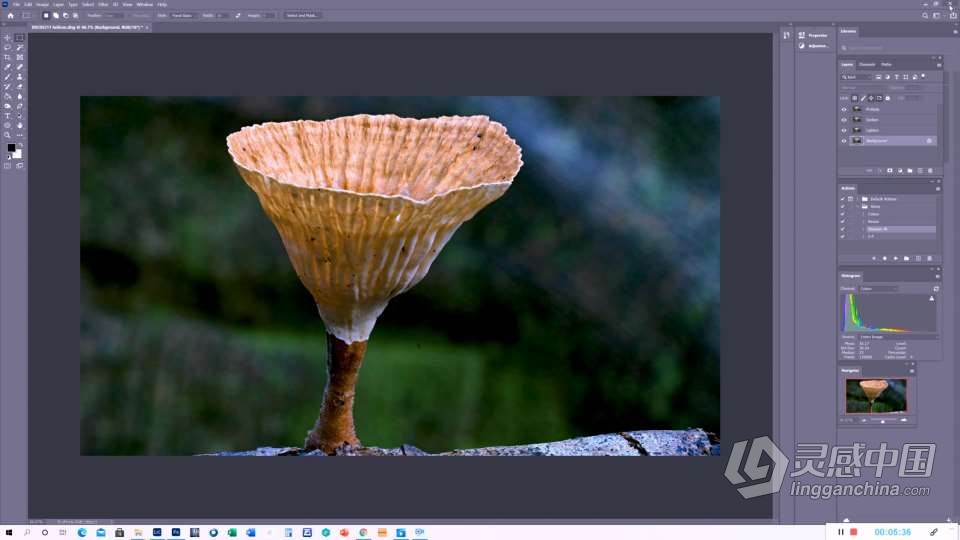
Task: Open the Edit menu
Action: [28, 4]
